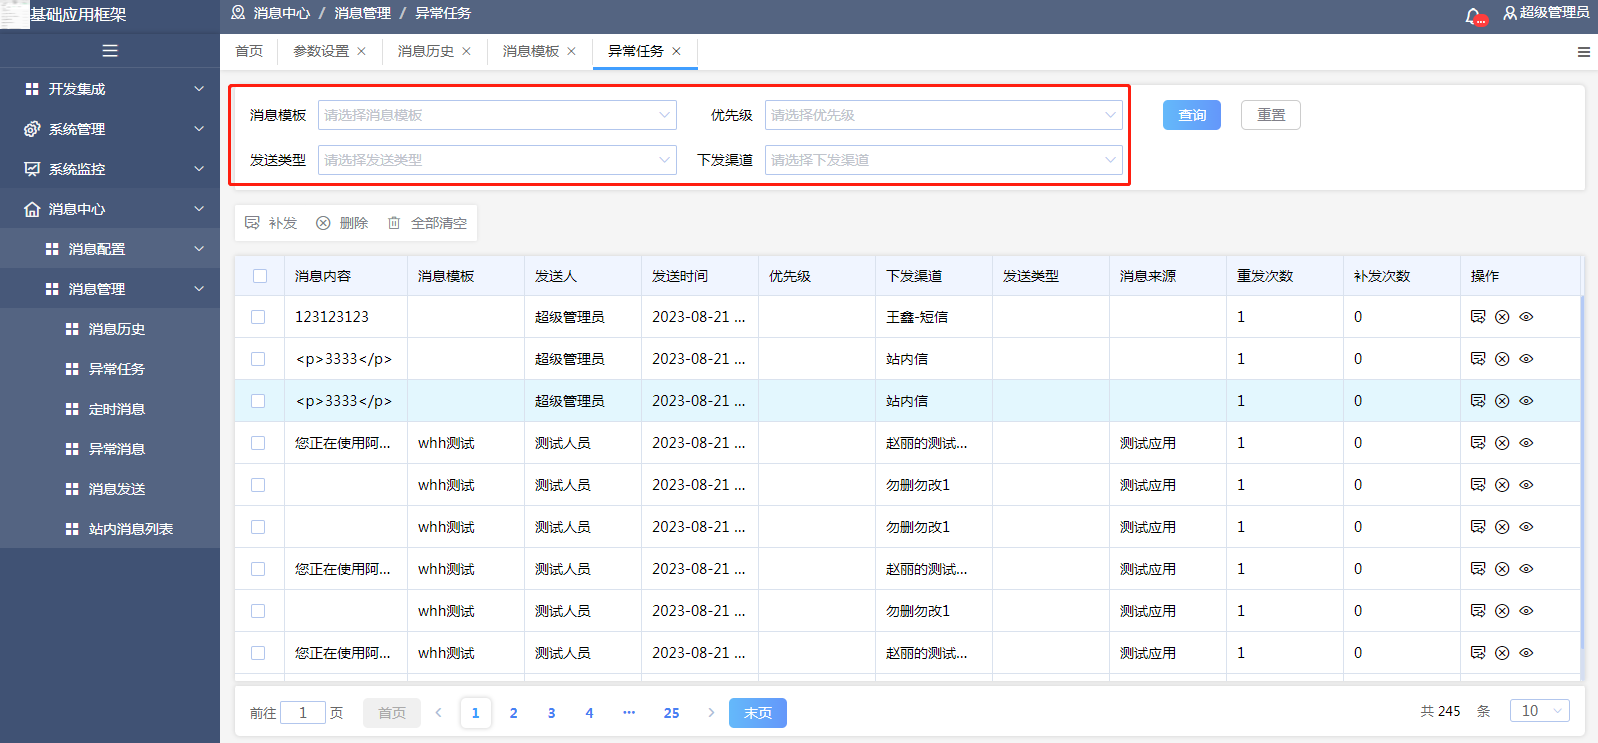Click delete icon in the 123123123 row

click(1502, 317)
